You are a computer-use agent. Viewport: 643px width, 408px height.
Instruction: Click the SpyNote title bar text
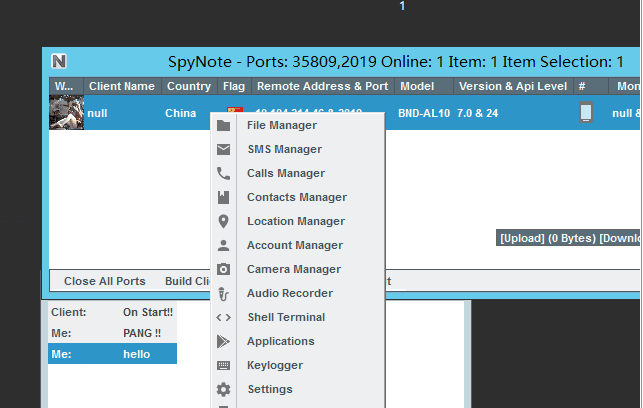pyautogui.click(x=396, y=62)
